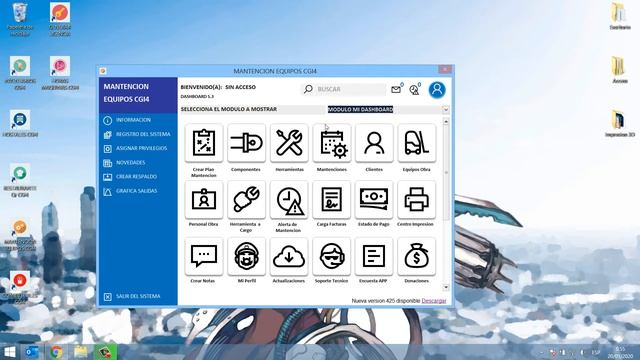Click the search magnifier icon

point(308,89)
